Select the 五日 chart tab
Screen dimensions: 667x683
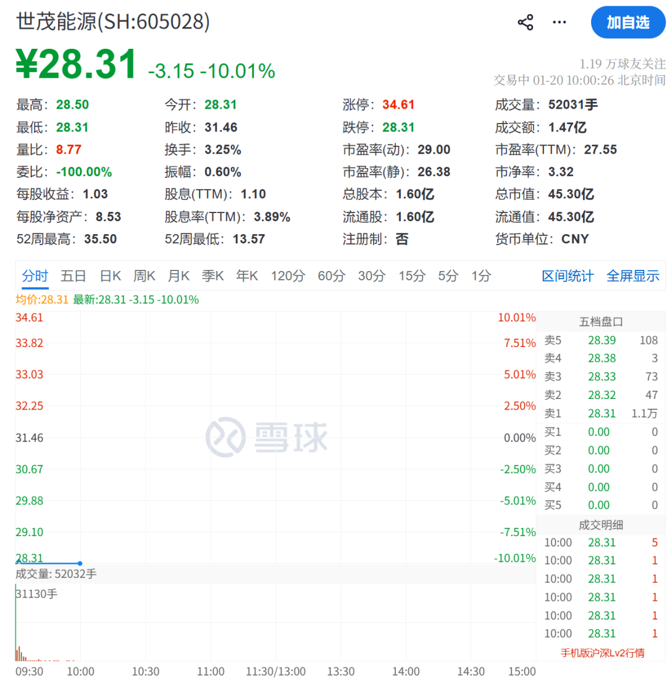pos(73,276)
